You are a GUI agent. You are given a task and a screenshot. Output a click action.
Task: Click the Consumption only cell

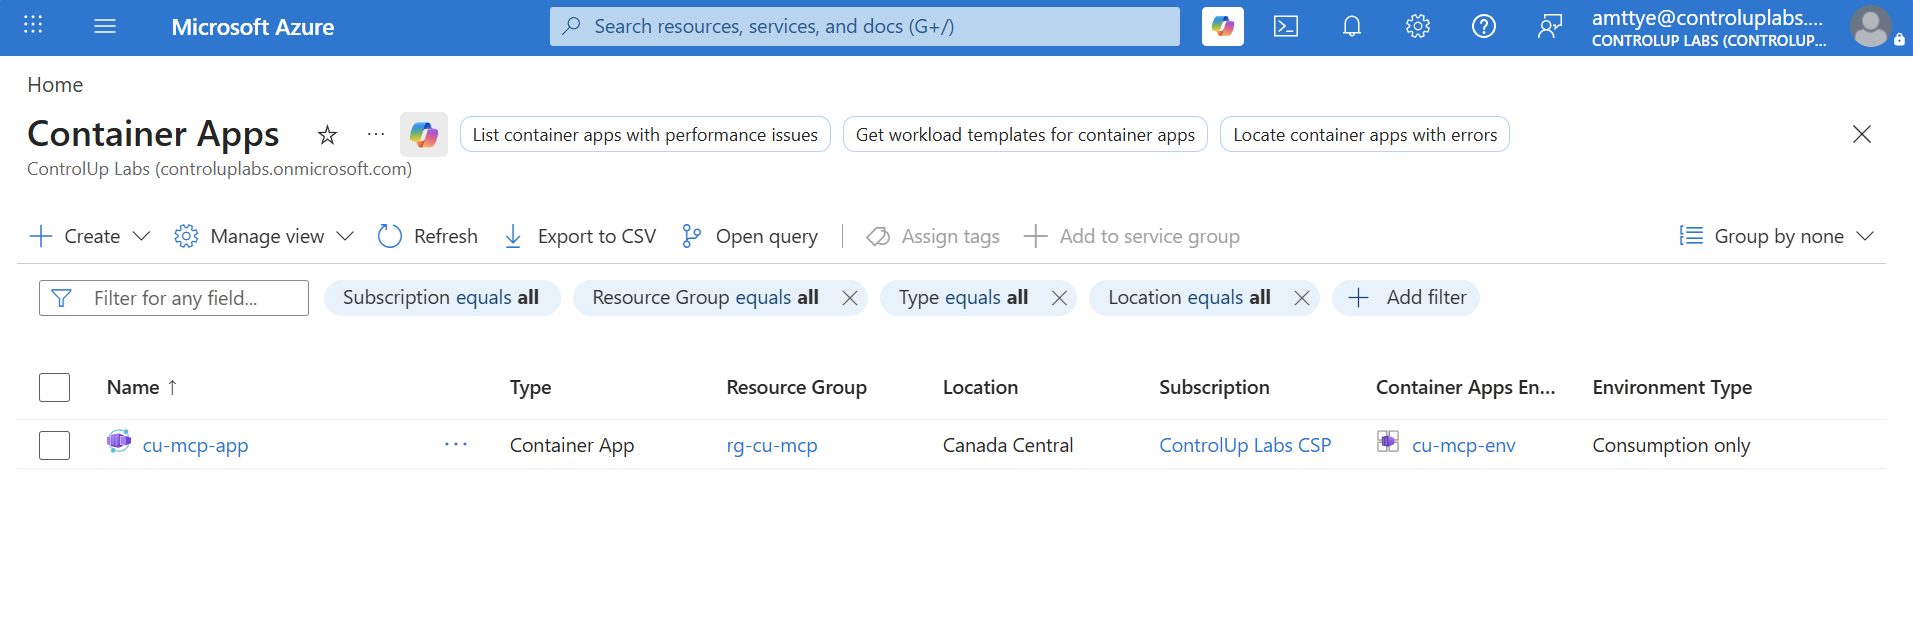pyautogui.click(x=1671, y=445)
